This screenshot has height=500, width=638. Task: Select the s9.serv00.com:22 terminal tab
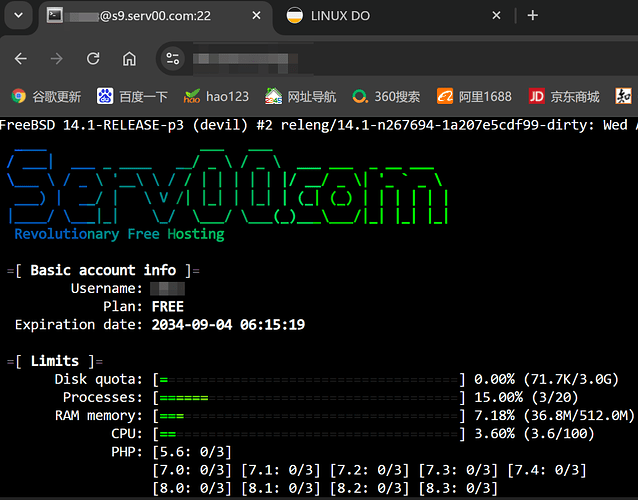click(x=150, y=16)
